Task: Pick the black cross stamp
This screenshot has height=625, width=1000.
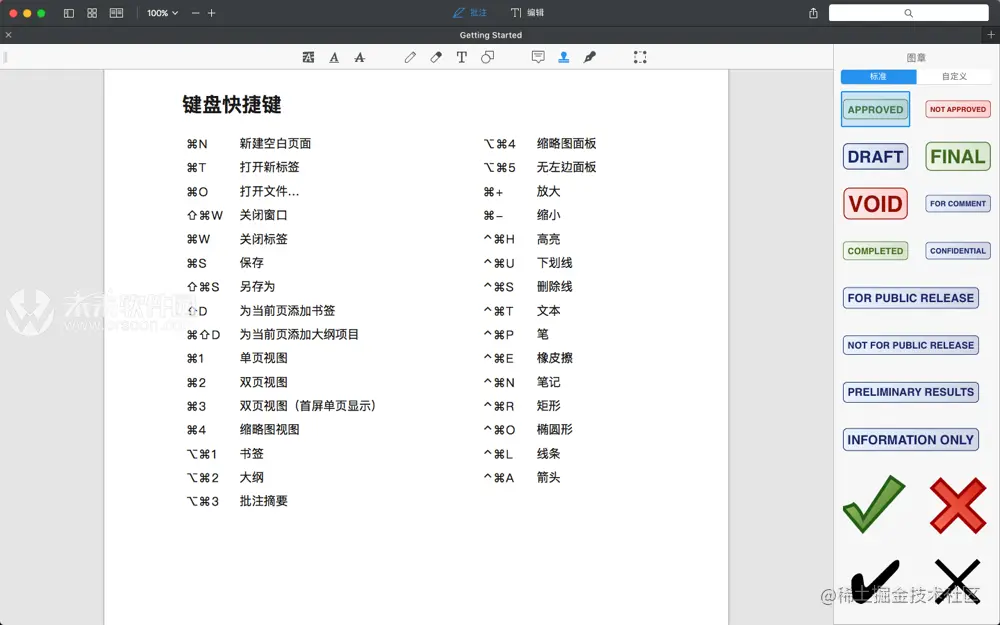Action: click(957, 582)
